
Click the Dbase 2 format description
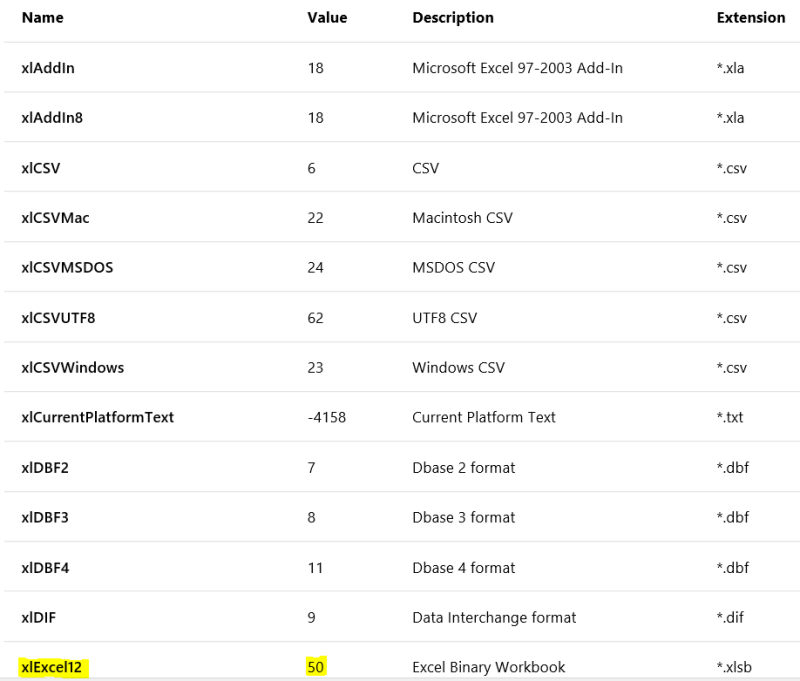[x=464, y=467]
